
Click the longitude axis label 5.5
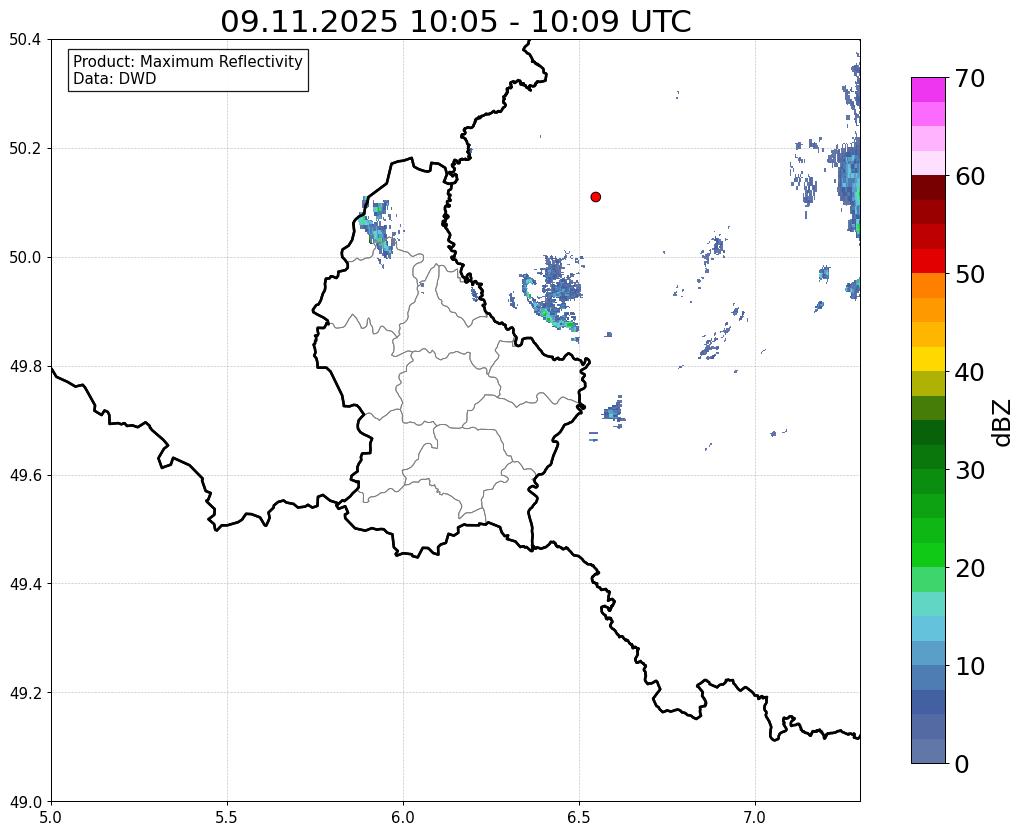coord(227,818)
